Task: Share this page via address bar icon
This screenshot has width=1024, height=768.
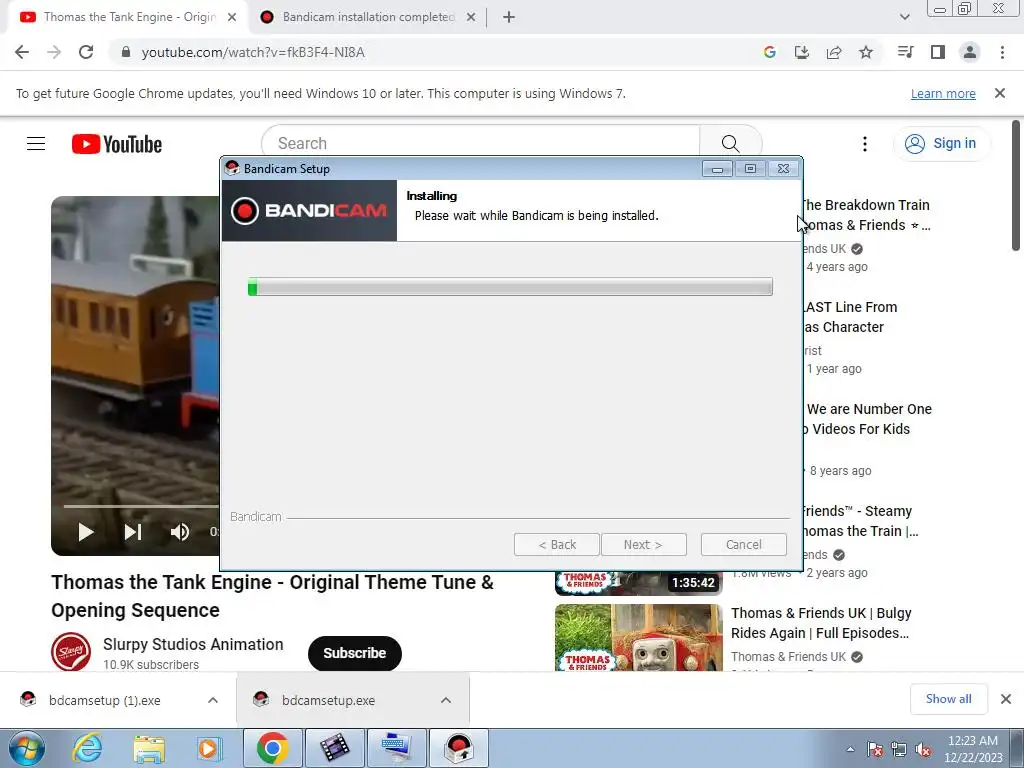Action: [834, 52]
